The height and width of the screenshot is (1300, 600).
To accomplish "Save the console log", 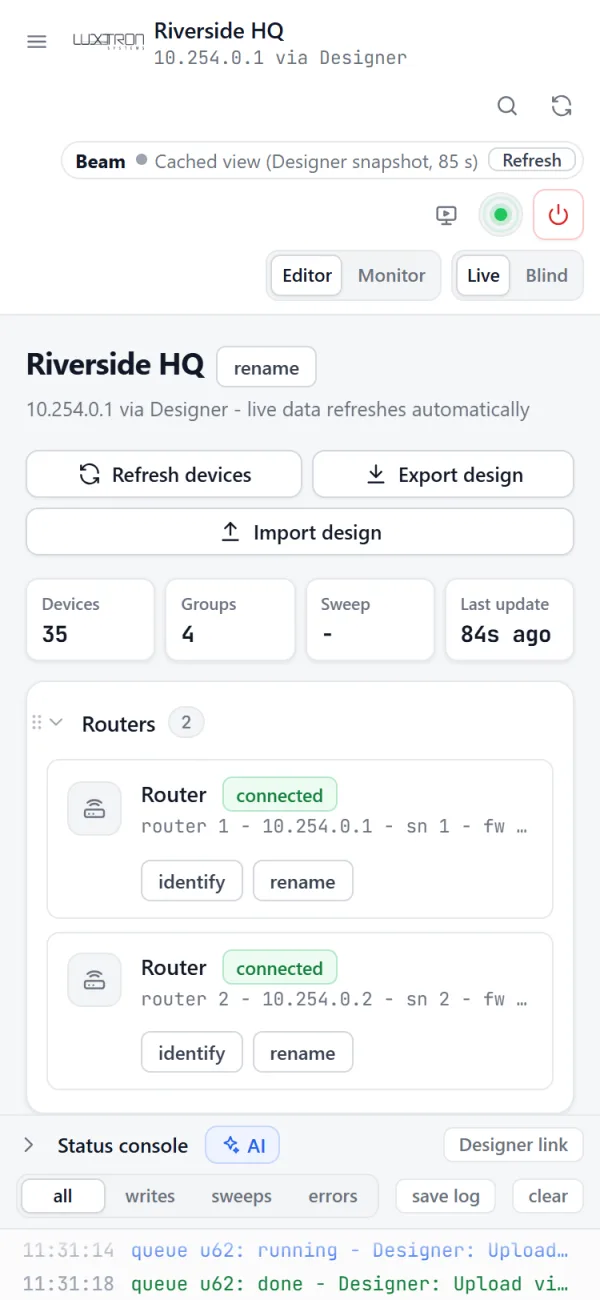I will coord(446,1196).
